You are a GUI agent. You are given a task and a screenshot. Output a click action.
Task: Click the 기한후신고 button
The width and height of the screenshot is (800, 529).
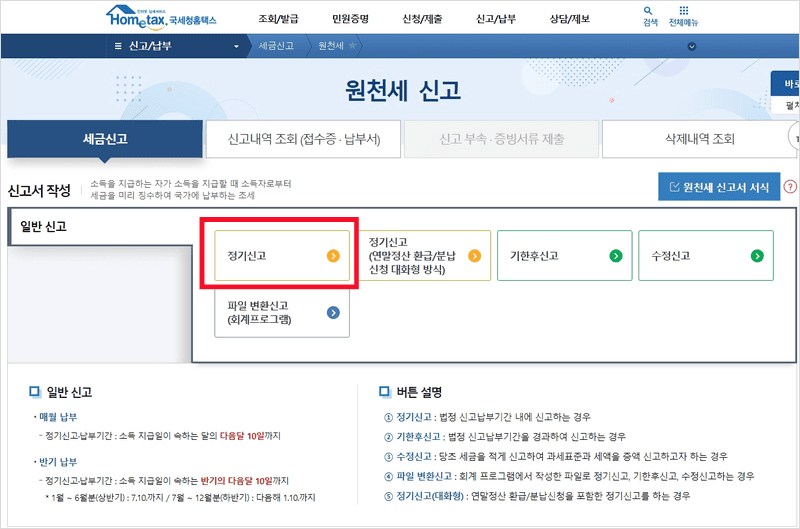pos(565,256)
